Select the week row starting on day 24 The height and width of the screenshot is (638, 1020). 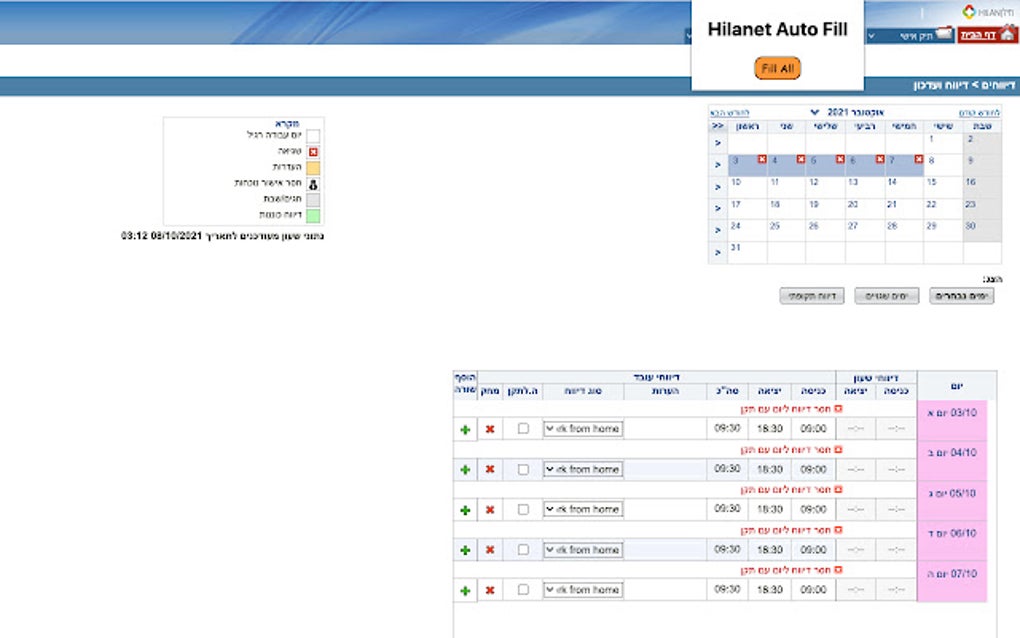(x=718, y=230)
